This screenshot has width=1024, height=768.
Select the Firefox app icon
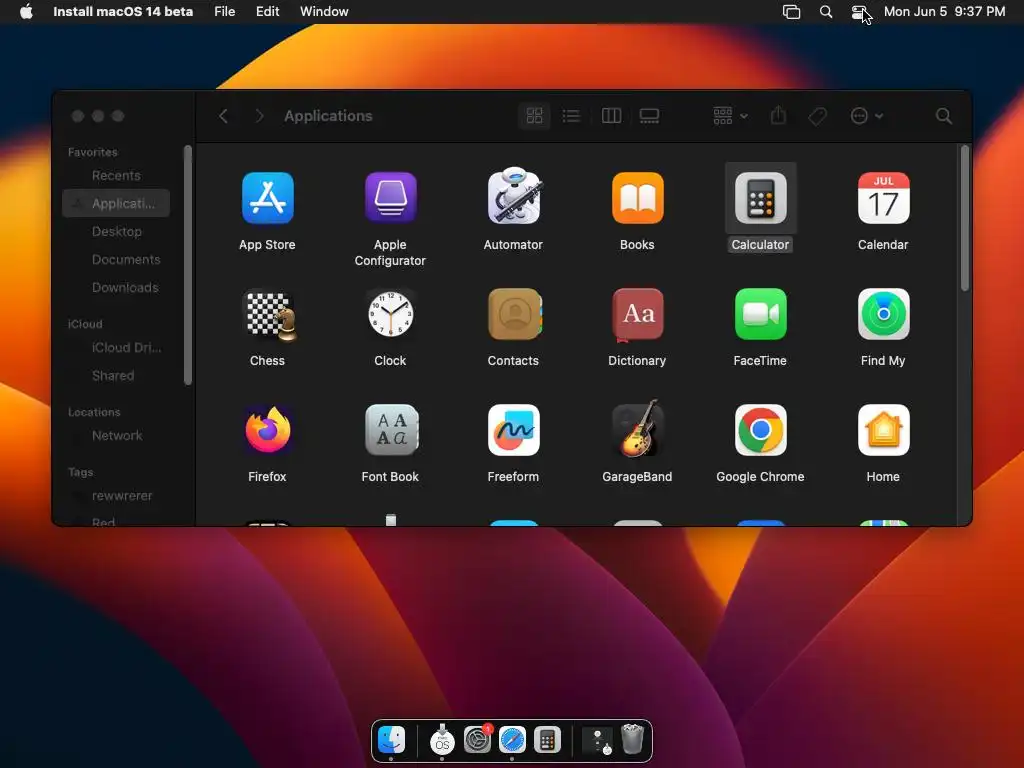267,430
